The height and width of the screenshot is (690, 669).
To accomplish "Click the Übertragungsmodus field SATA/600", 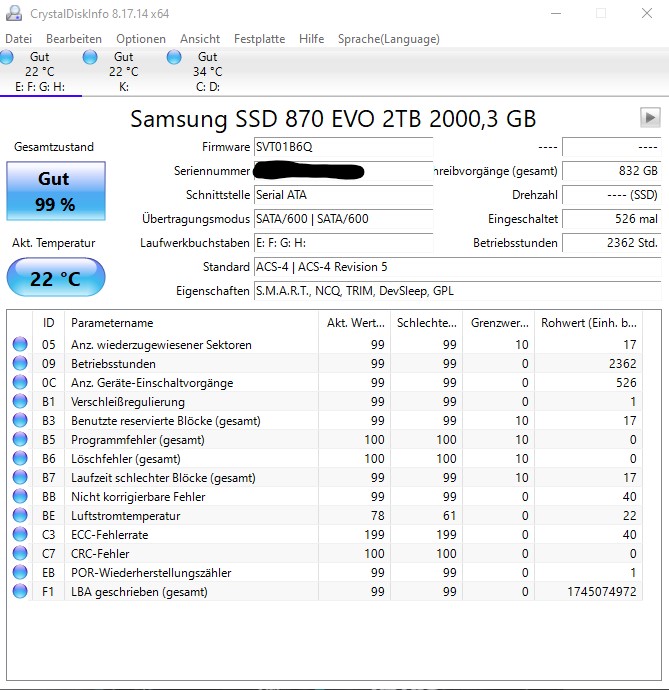I will (x=343, y=219).
